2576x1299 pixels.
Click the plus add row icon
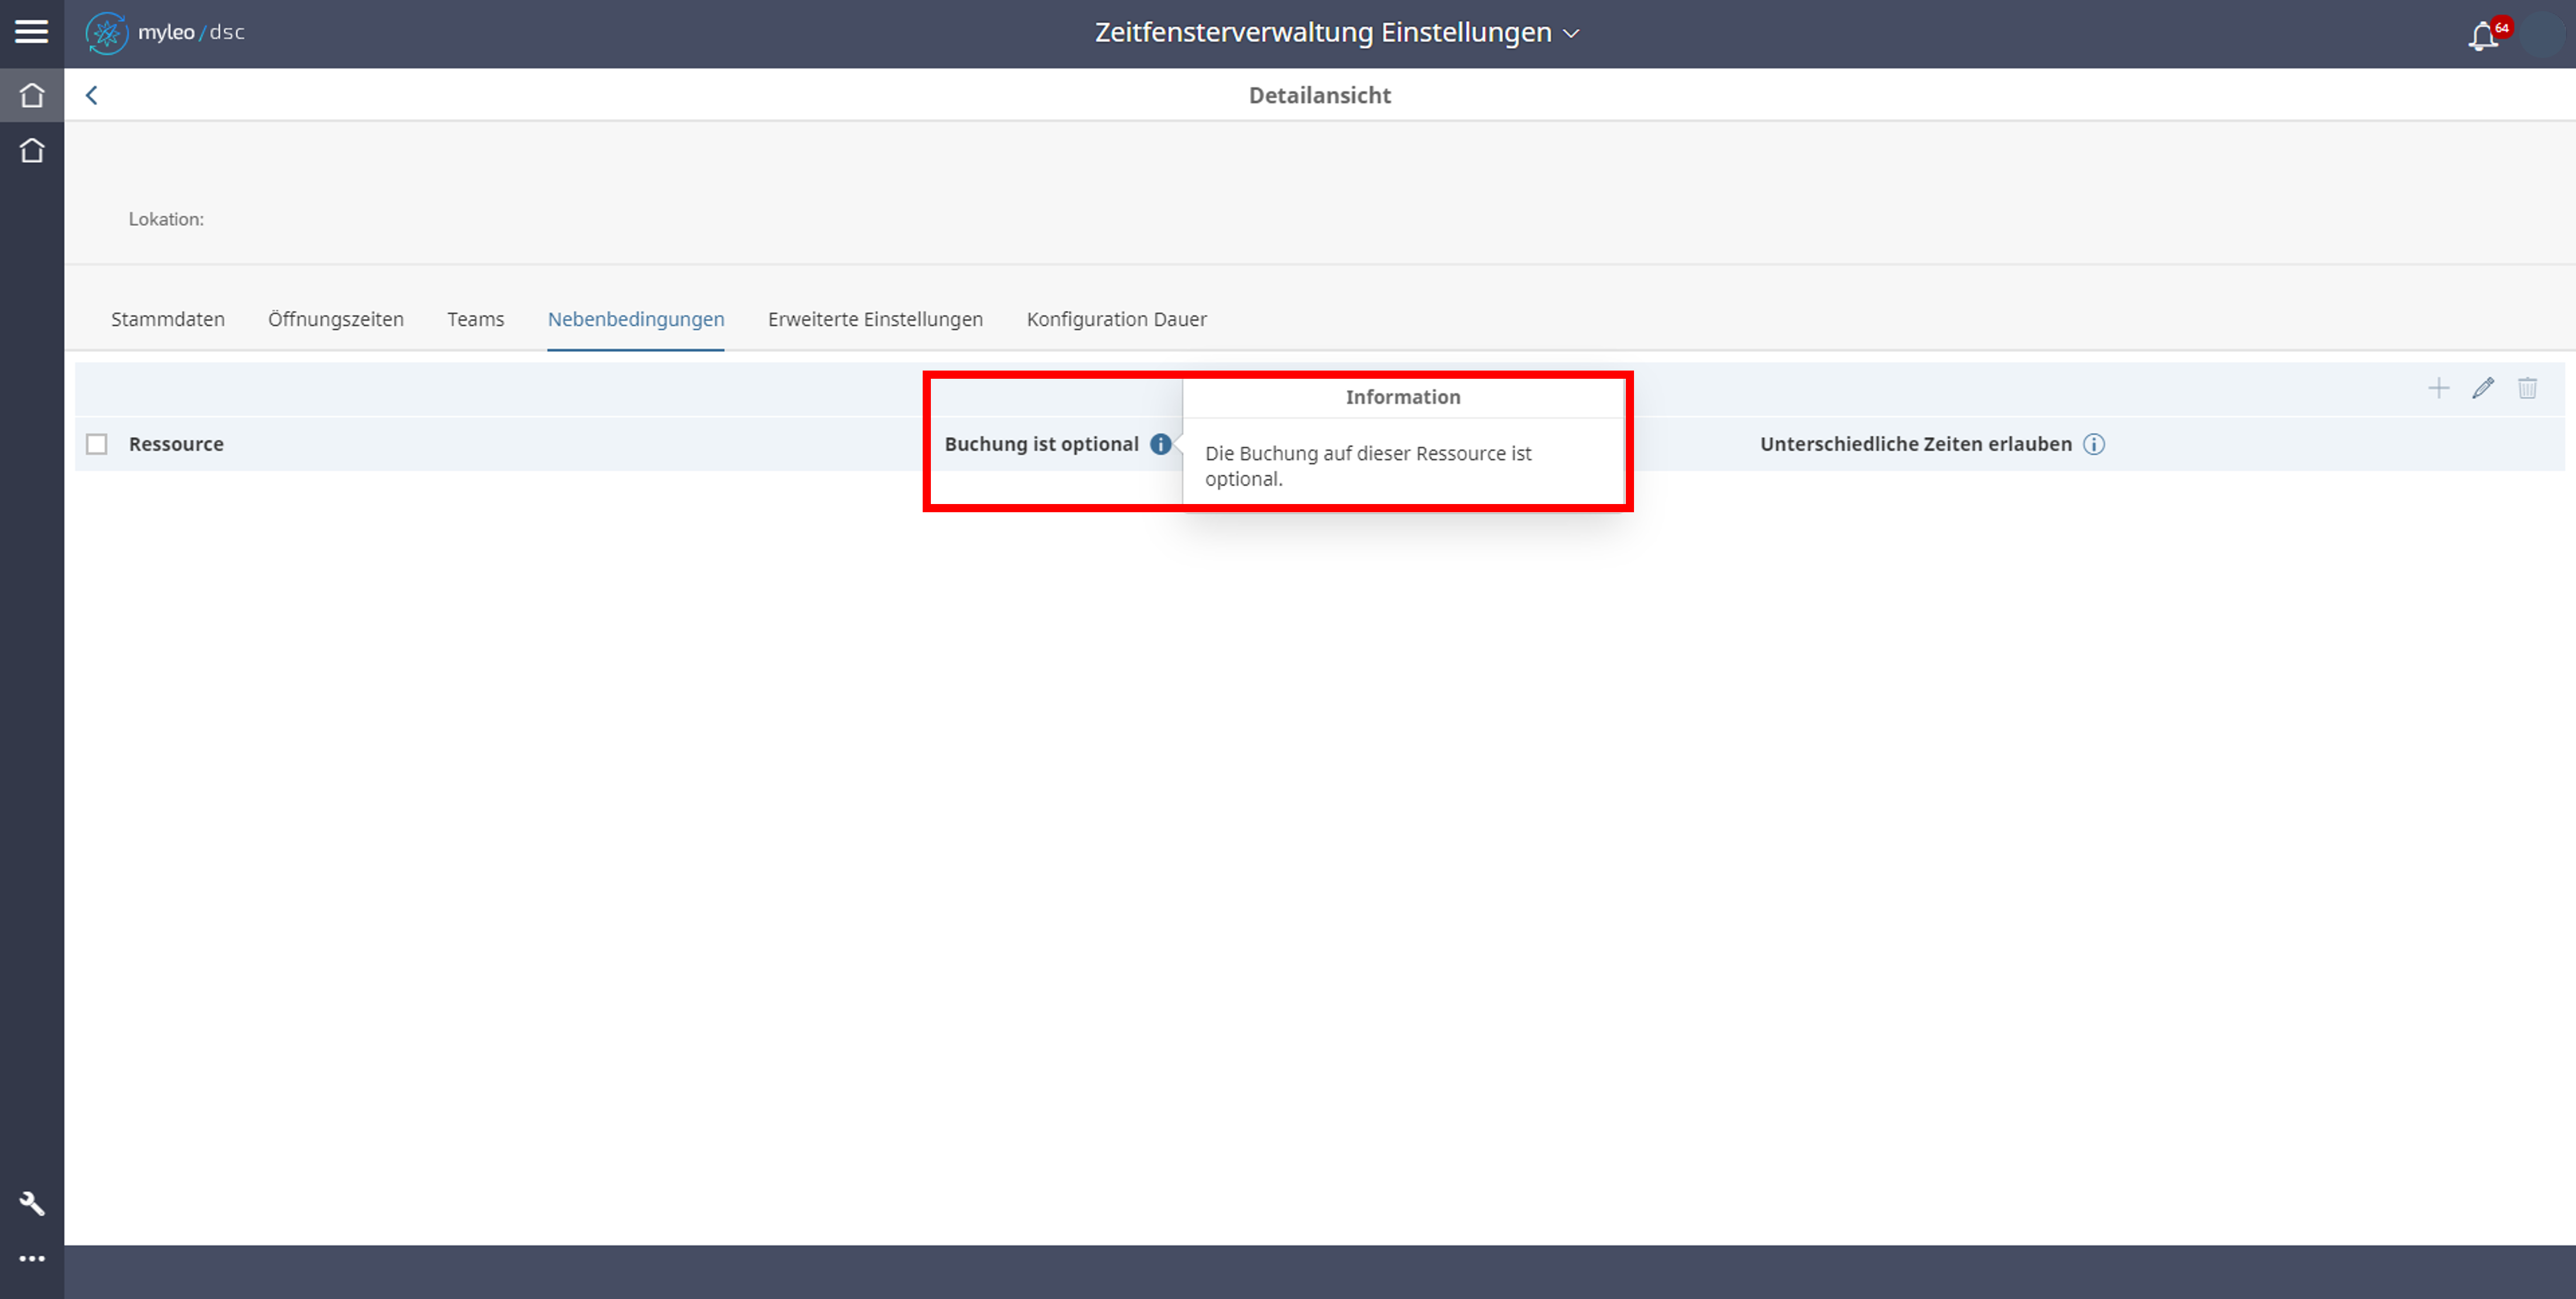pyautogui.click(x=2439, y=388)
